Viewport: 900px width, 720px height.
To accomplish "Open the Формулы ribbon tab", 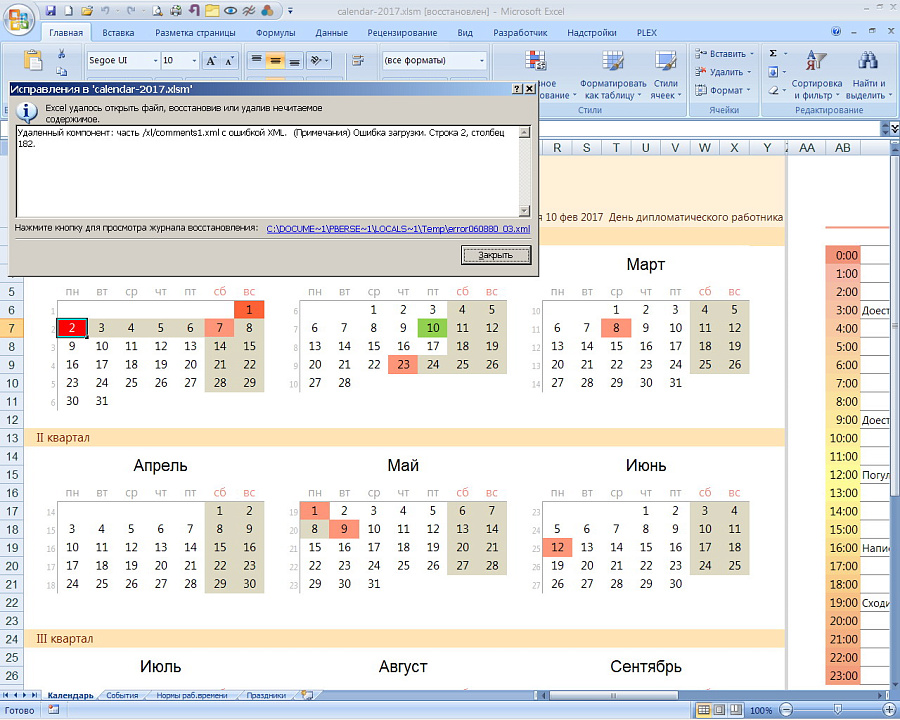I will pos(275,32).
